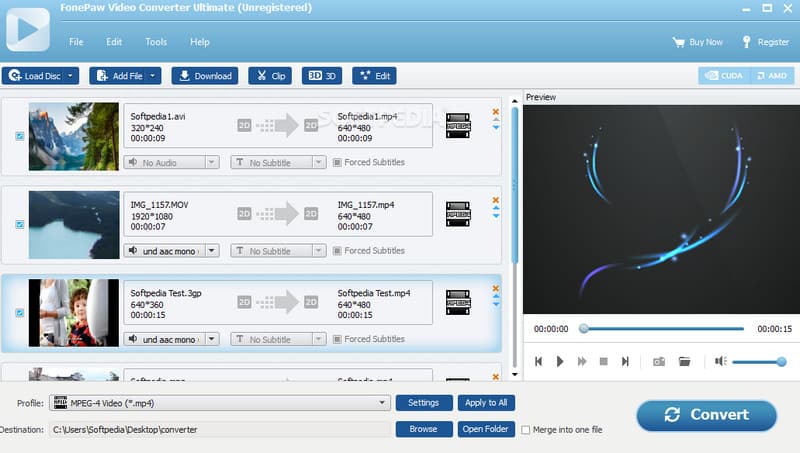The height and width of the screenshot is (453, 800).
Task: Click the MPEG format icon for IMG_1157.MOV
Action: click(458, 211)
